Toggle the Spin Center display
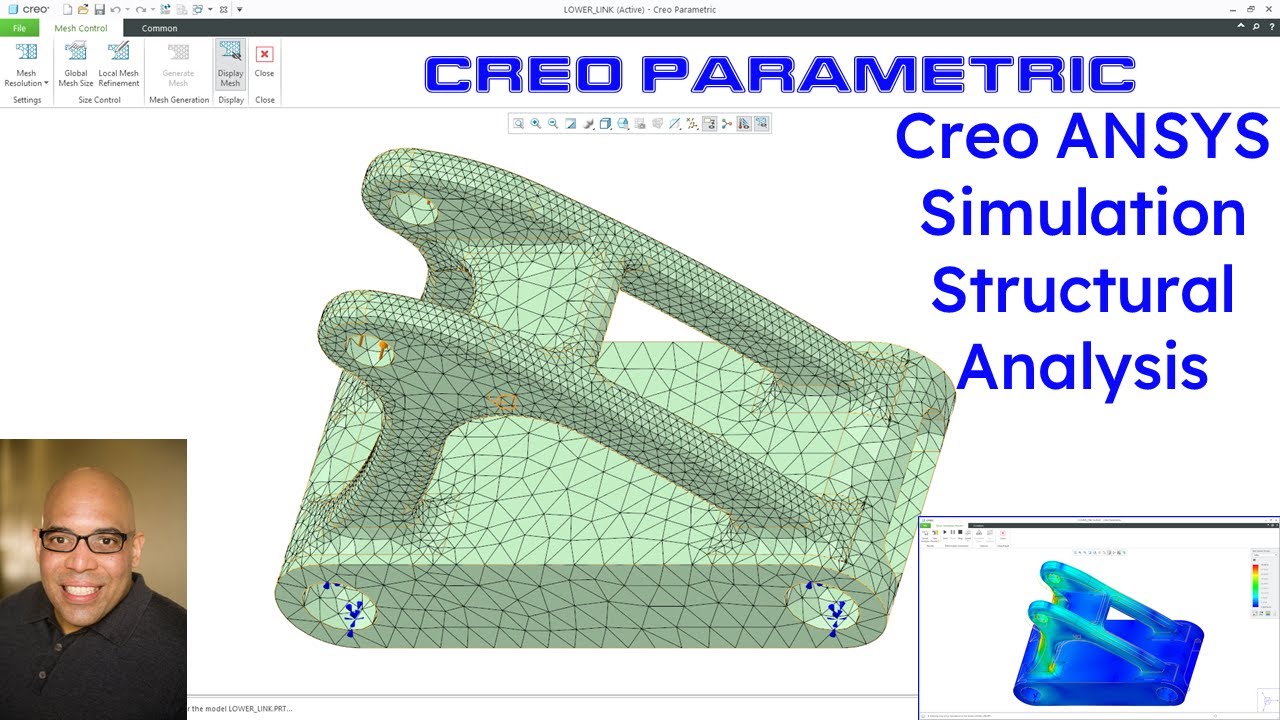The height and width of the screenshot is (720, 1280). pos(727,124)
